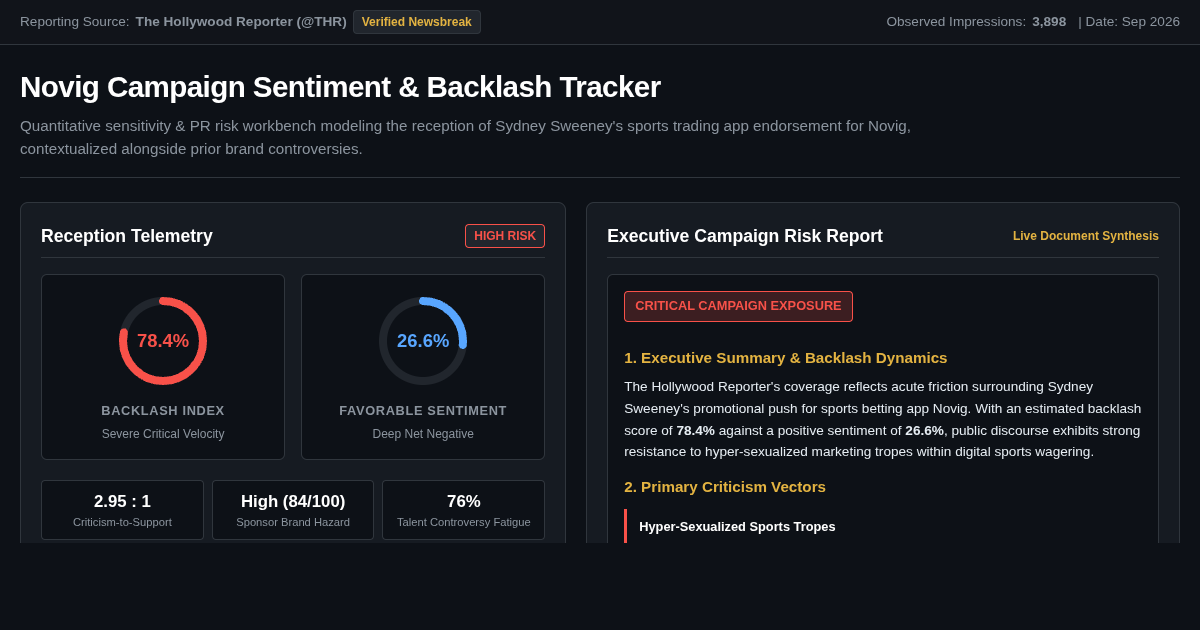Click the HIGH RISK badge

click(505, 236)
